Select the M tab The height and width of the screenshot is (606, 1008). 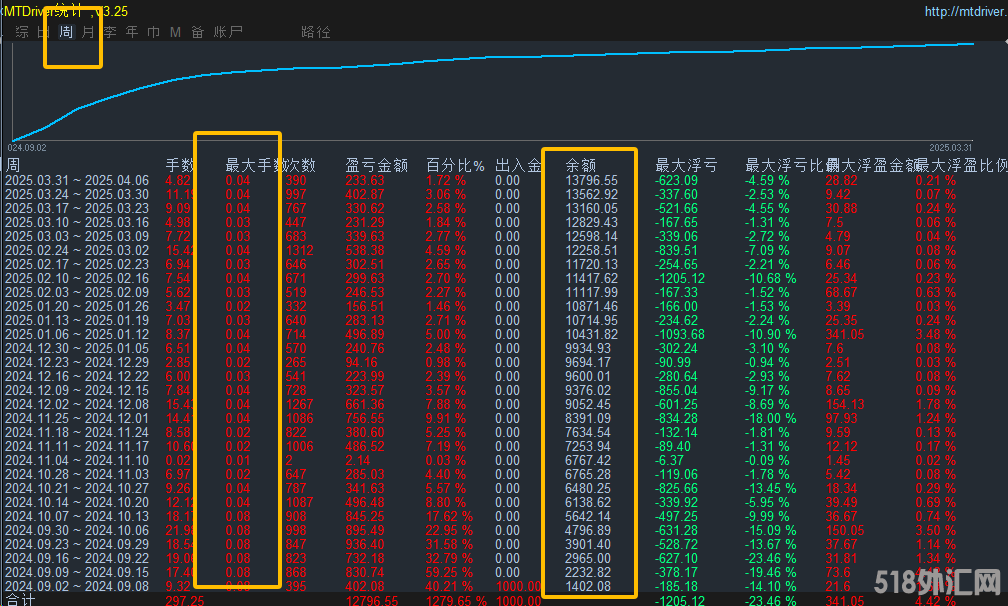pos(176,31)
